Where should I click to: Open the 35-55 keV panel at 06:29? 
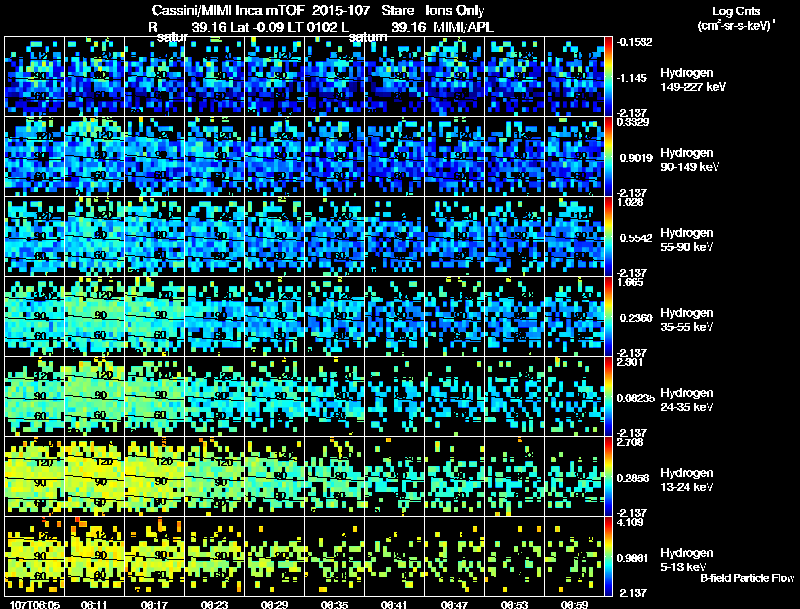[x=274, y=317]
